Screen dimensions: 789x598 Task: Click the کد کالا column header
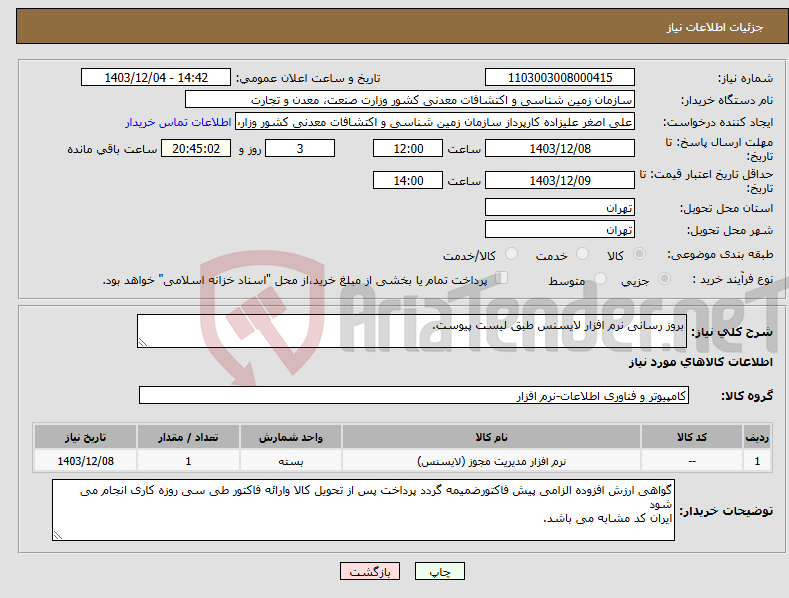[692, 437]
